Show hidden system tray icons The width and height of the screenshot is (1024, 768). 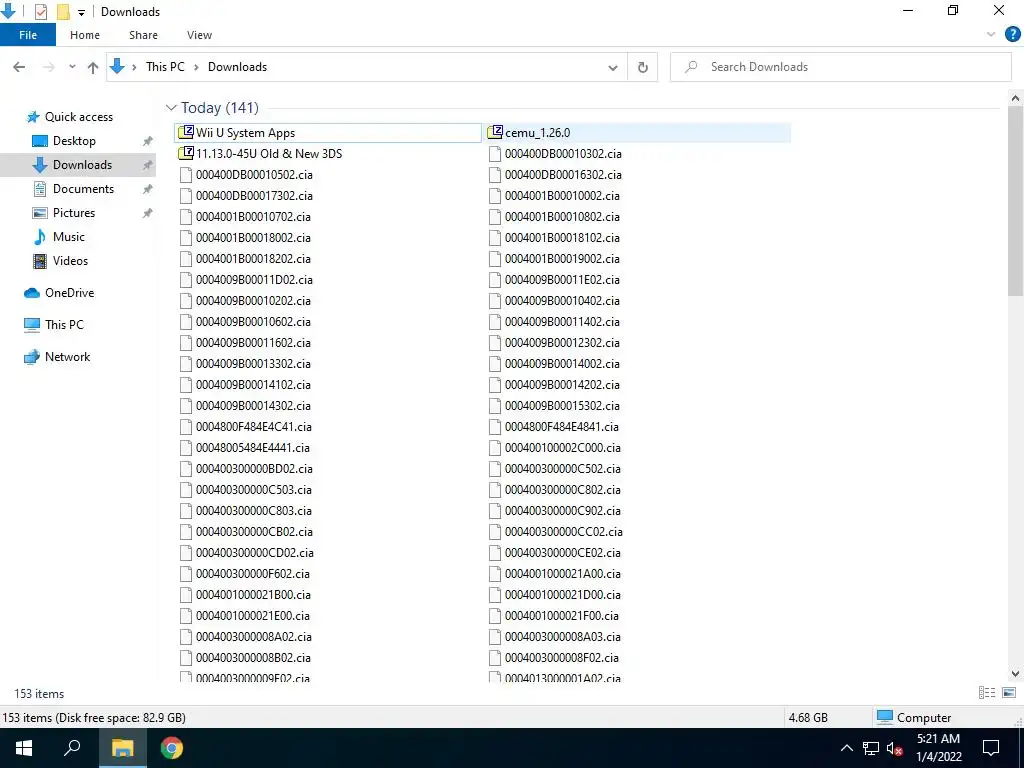click(x=846, y=748)
